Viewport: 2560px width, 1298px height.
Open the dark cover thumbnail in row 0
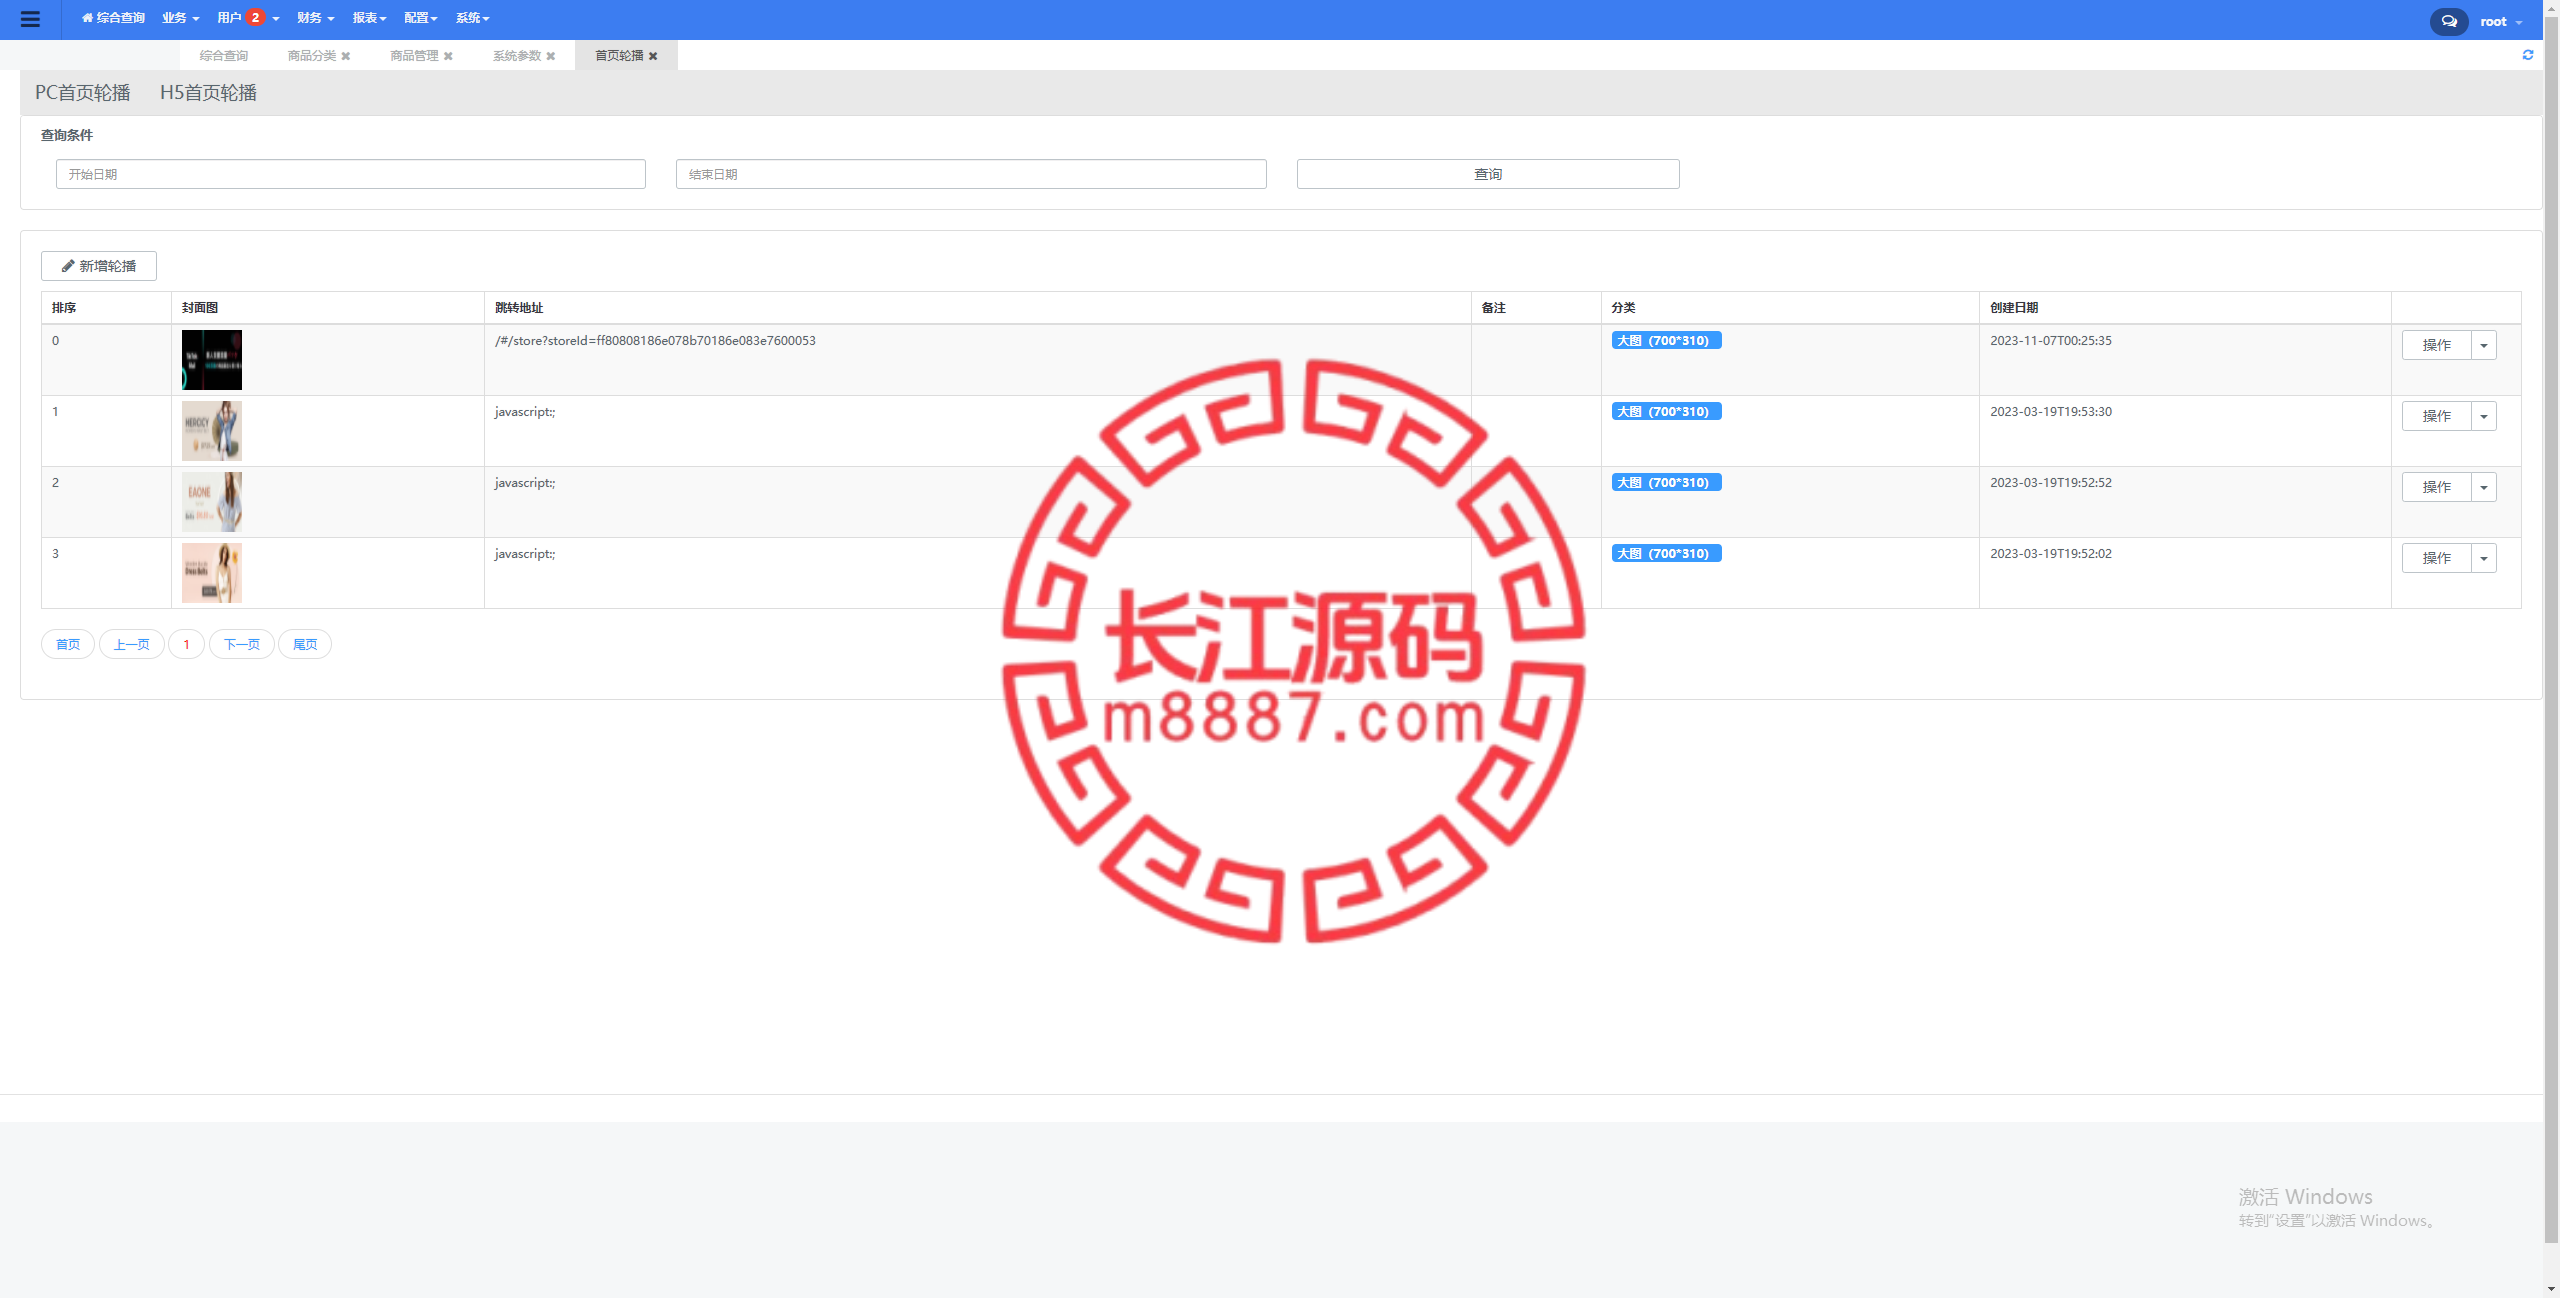pyautogui.click(x=212, y=360)
